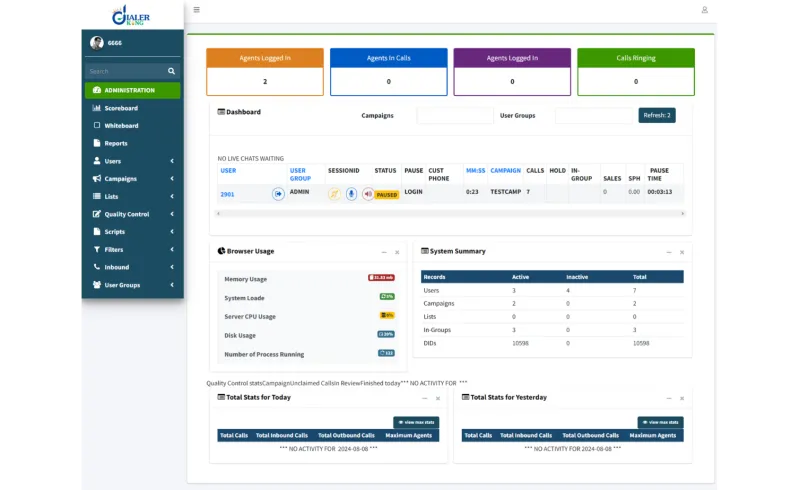Minimize the Browser Usage panel
Screen dimensions: 800x490
pos(384,252)
